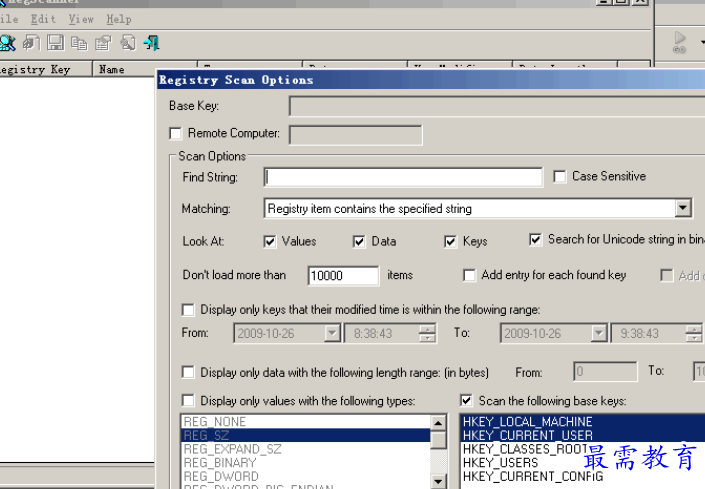Enable the Remote Computer checkbox
The image size is (705, 489).
[175, 133]
